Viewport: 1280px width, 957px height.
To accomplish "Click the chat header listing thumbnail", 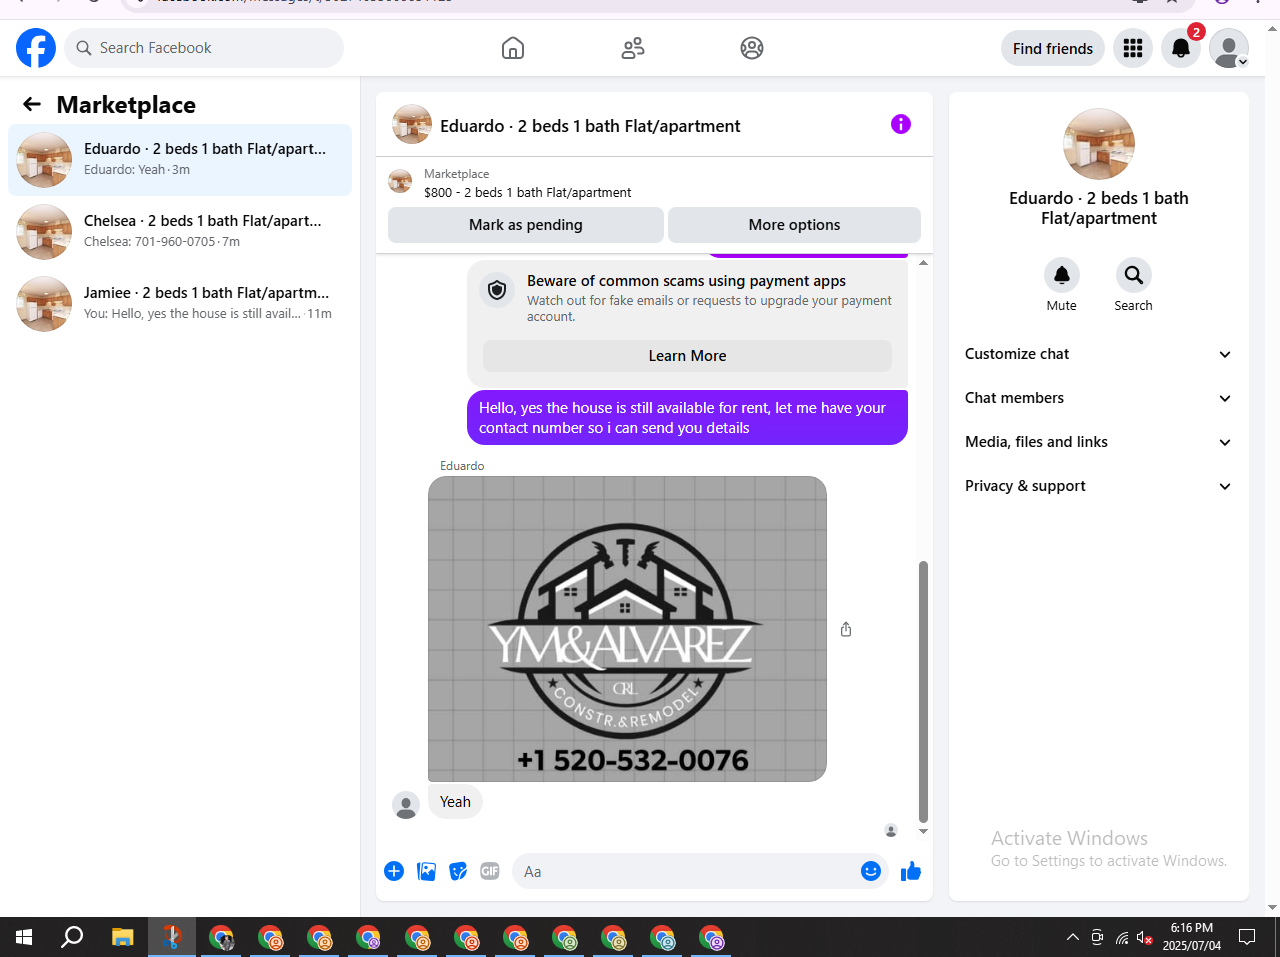I will pyautogui.click(x=412, y=124).
